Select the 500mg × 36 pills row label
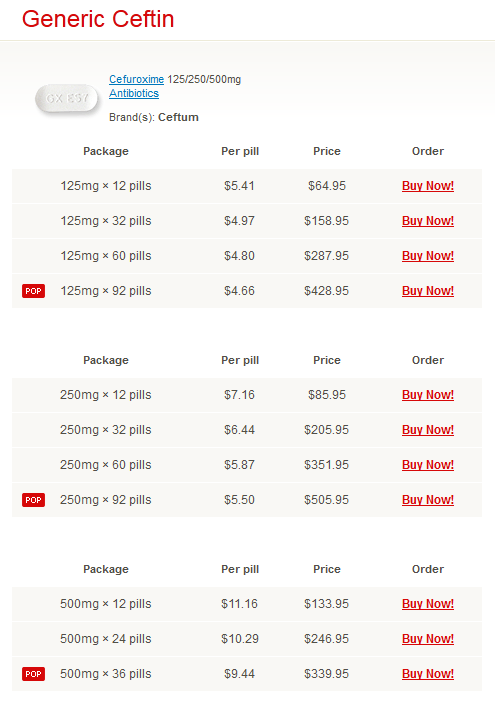The height and width of the screenshot is (701, 495). (x=106, y=674)
